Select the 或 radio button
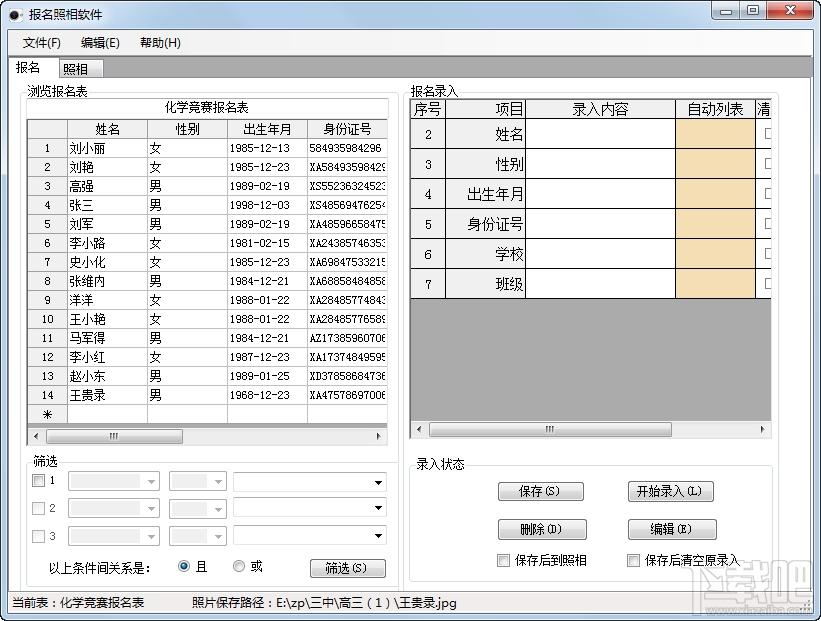This screenshot has width=821, height=621. coord(239,566)
